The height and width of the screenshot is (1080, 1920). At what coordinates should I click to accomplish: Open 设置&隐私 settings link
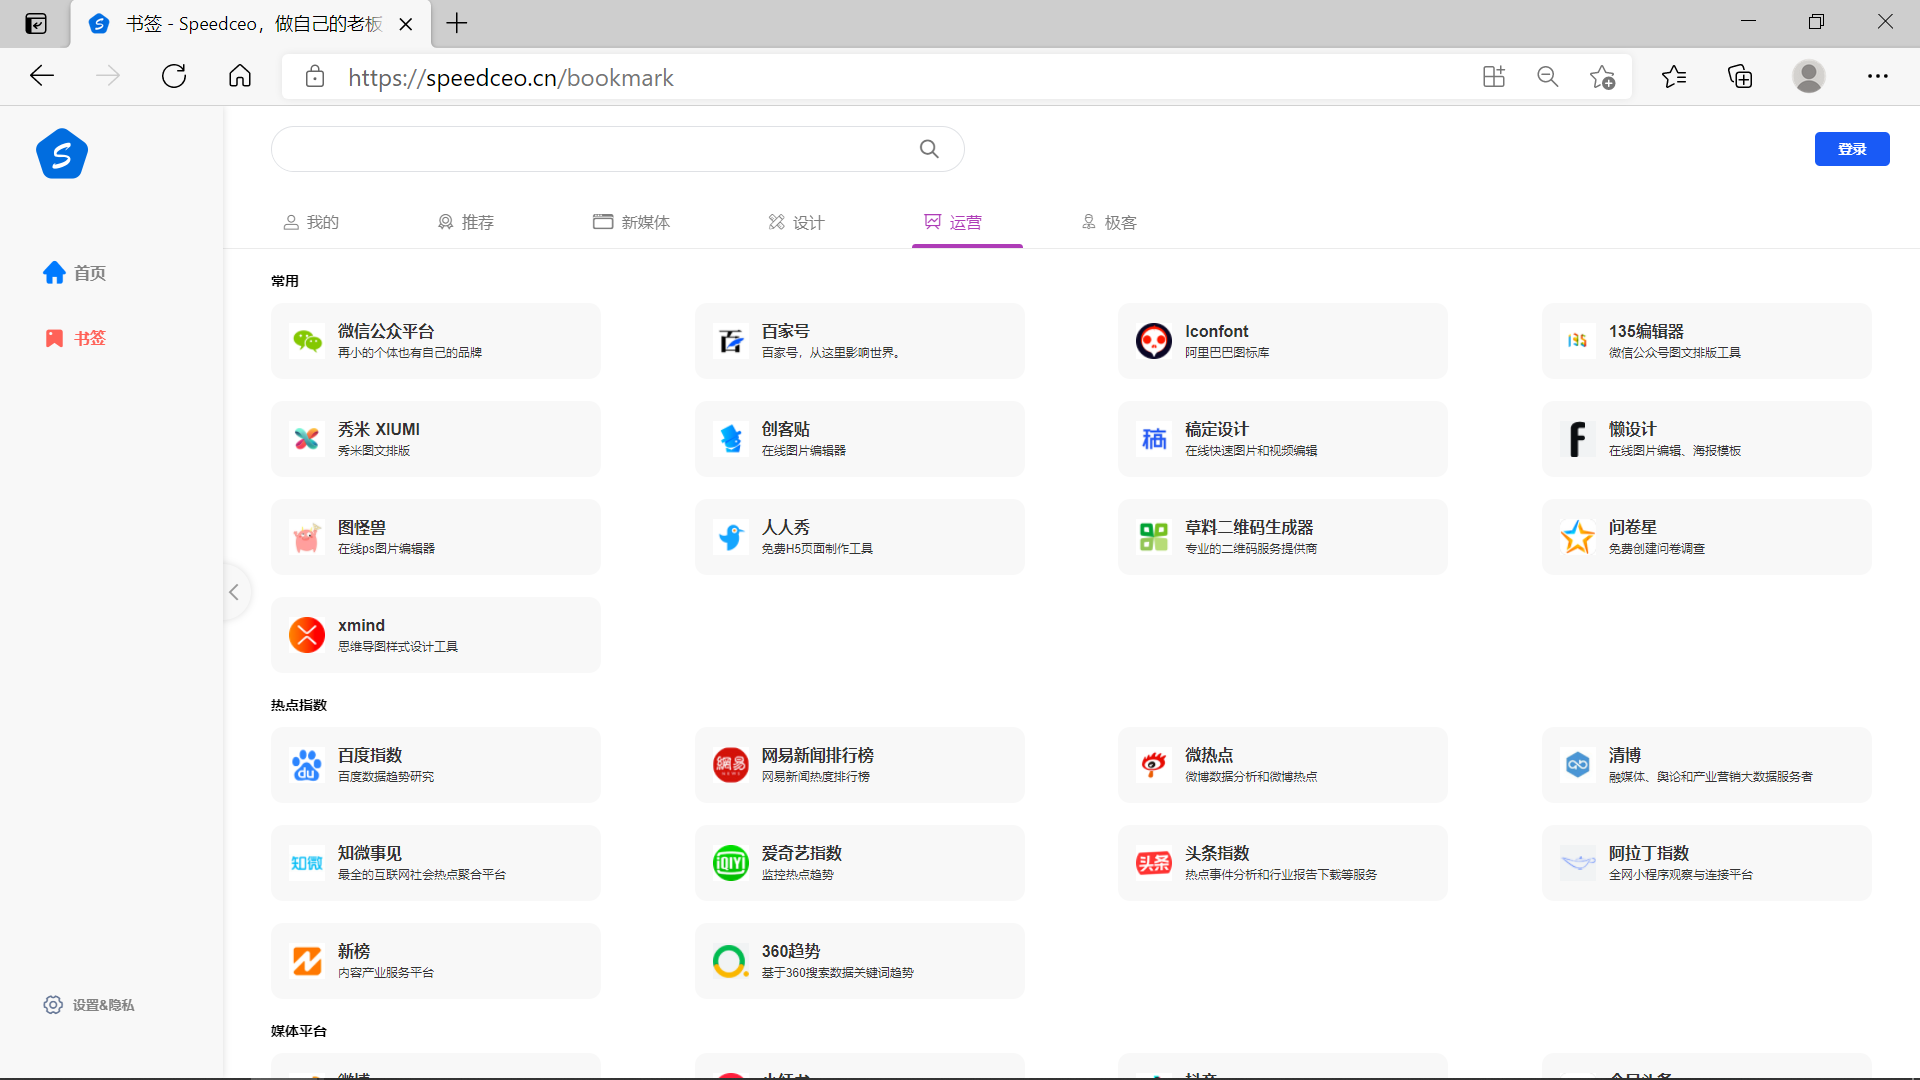(x=89, y=1005)
